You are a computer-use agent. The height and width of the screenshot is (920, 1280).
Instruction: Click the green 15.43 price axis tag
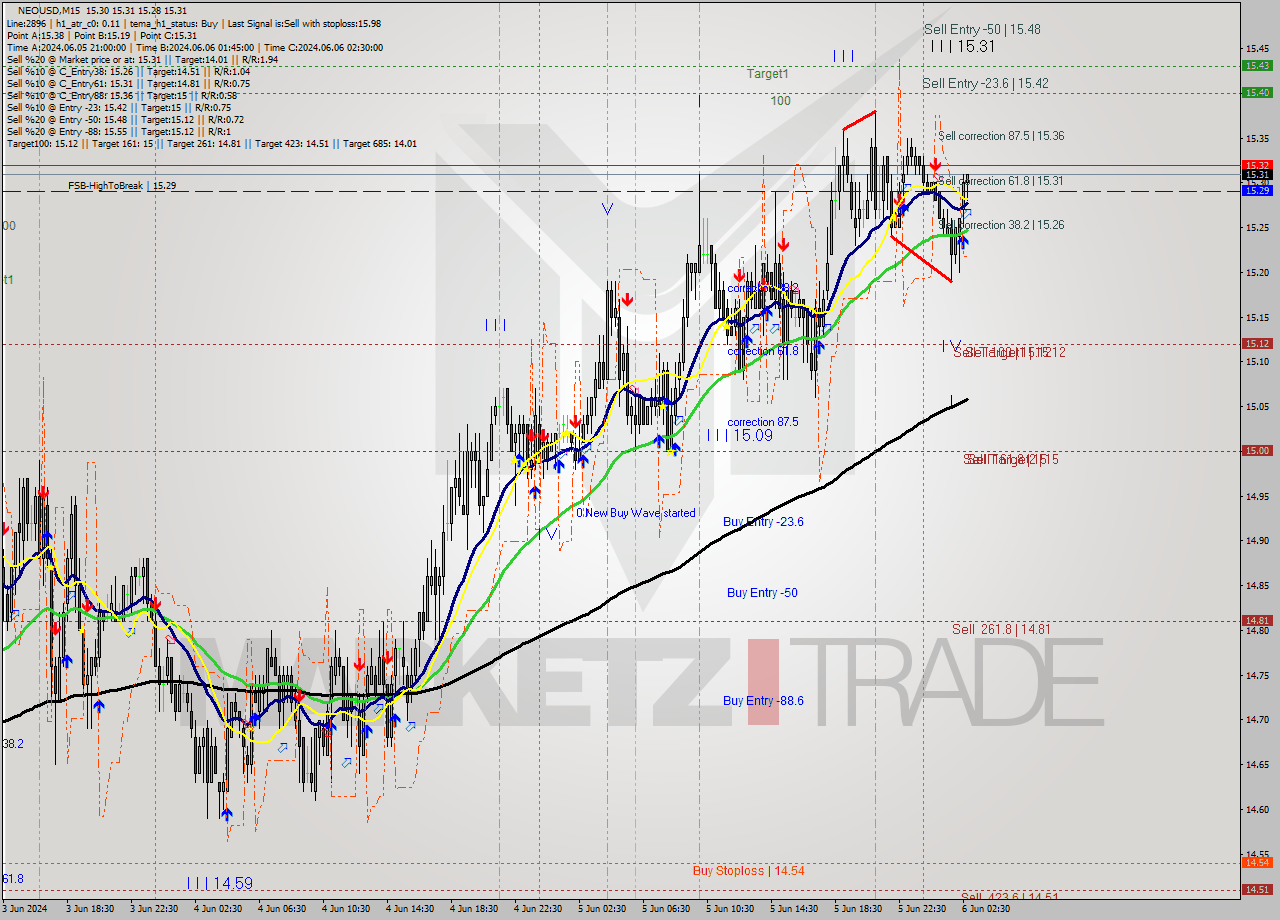click(1257, 65)
